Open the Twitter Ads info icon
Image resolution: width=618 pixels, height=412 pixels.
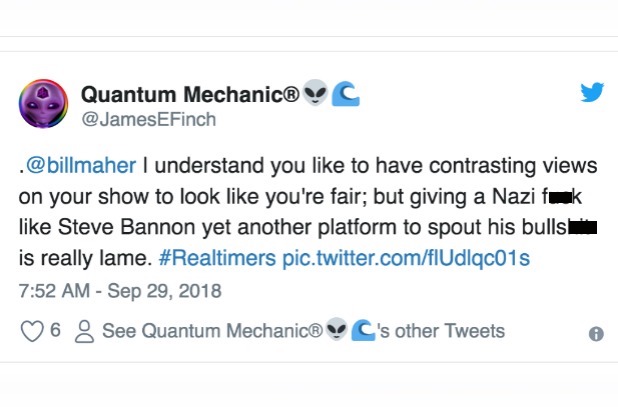pos(596,334)
